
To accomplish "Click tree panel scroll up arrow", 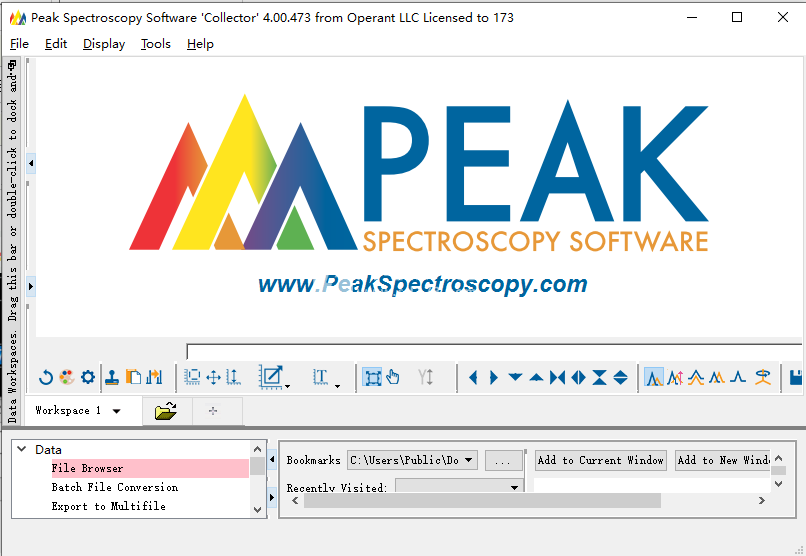I will pos(258,450).
